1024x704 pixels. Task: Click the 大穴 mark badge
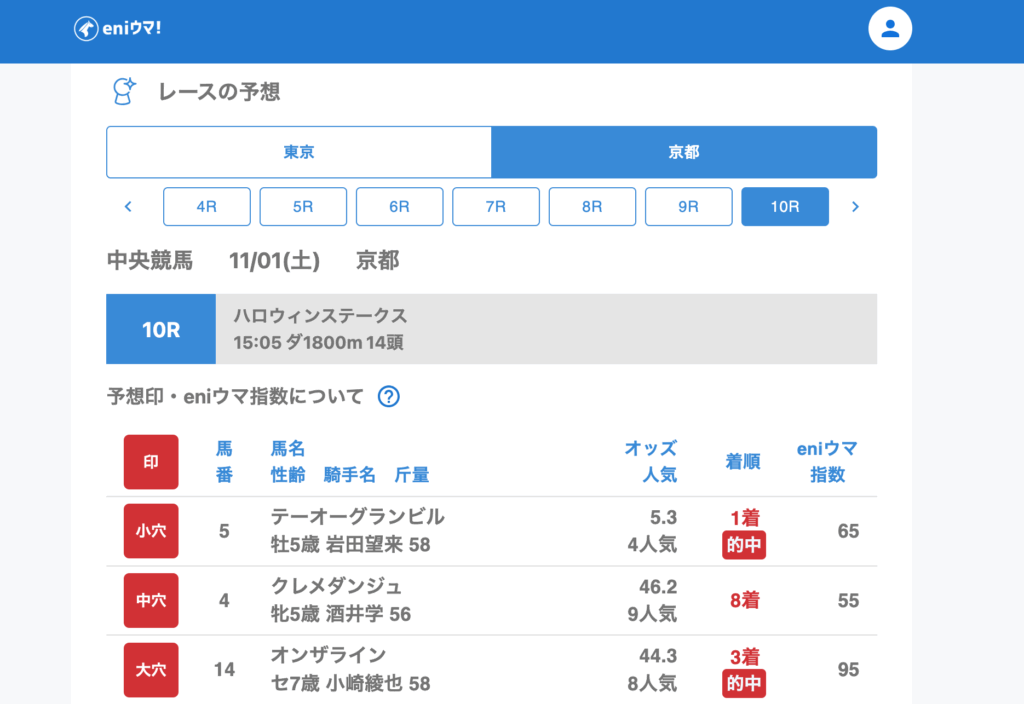(x=151, y=669)
